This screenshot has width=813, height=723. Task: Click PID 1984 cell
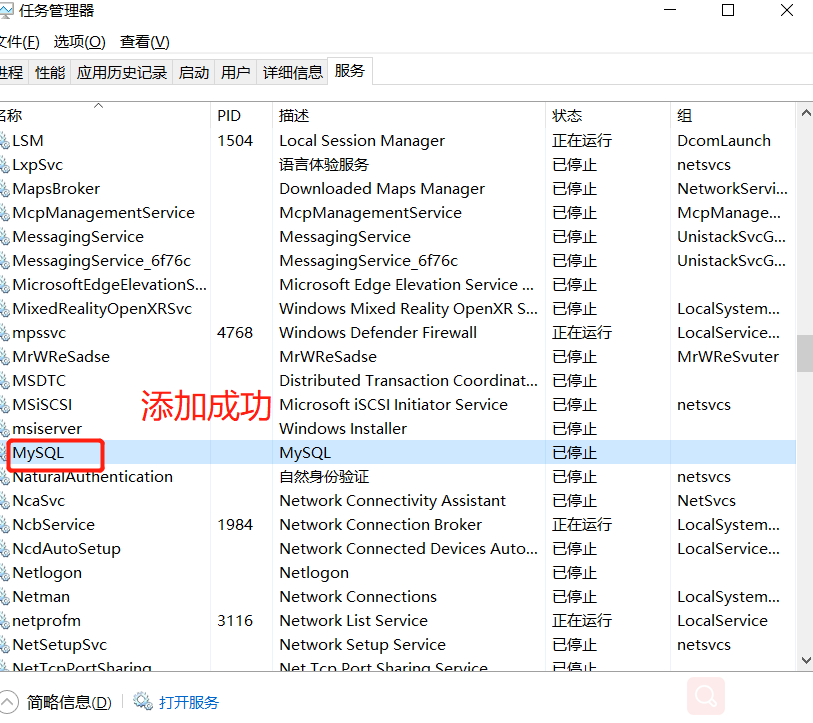tap(235, 525)
